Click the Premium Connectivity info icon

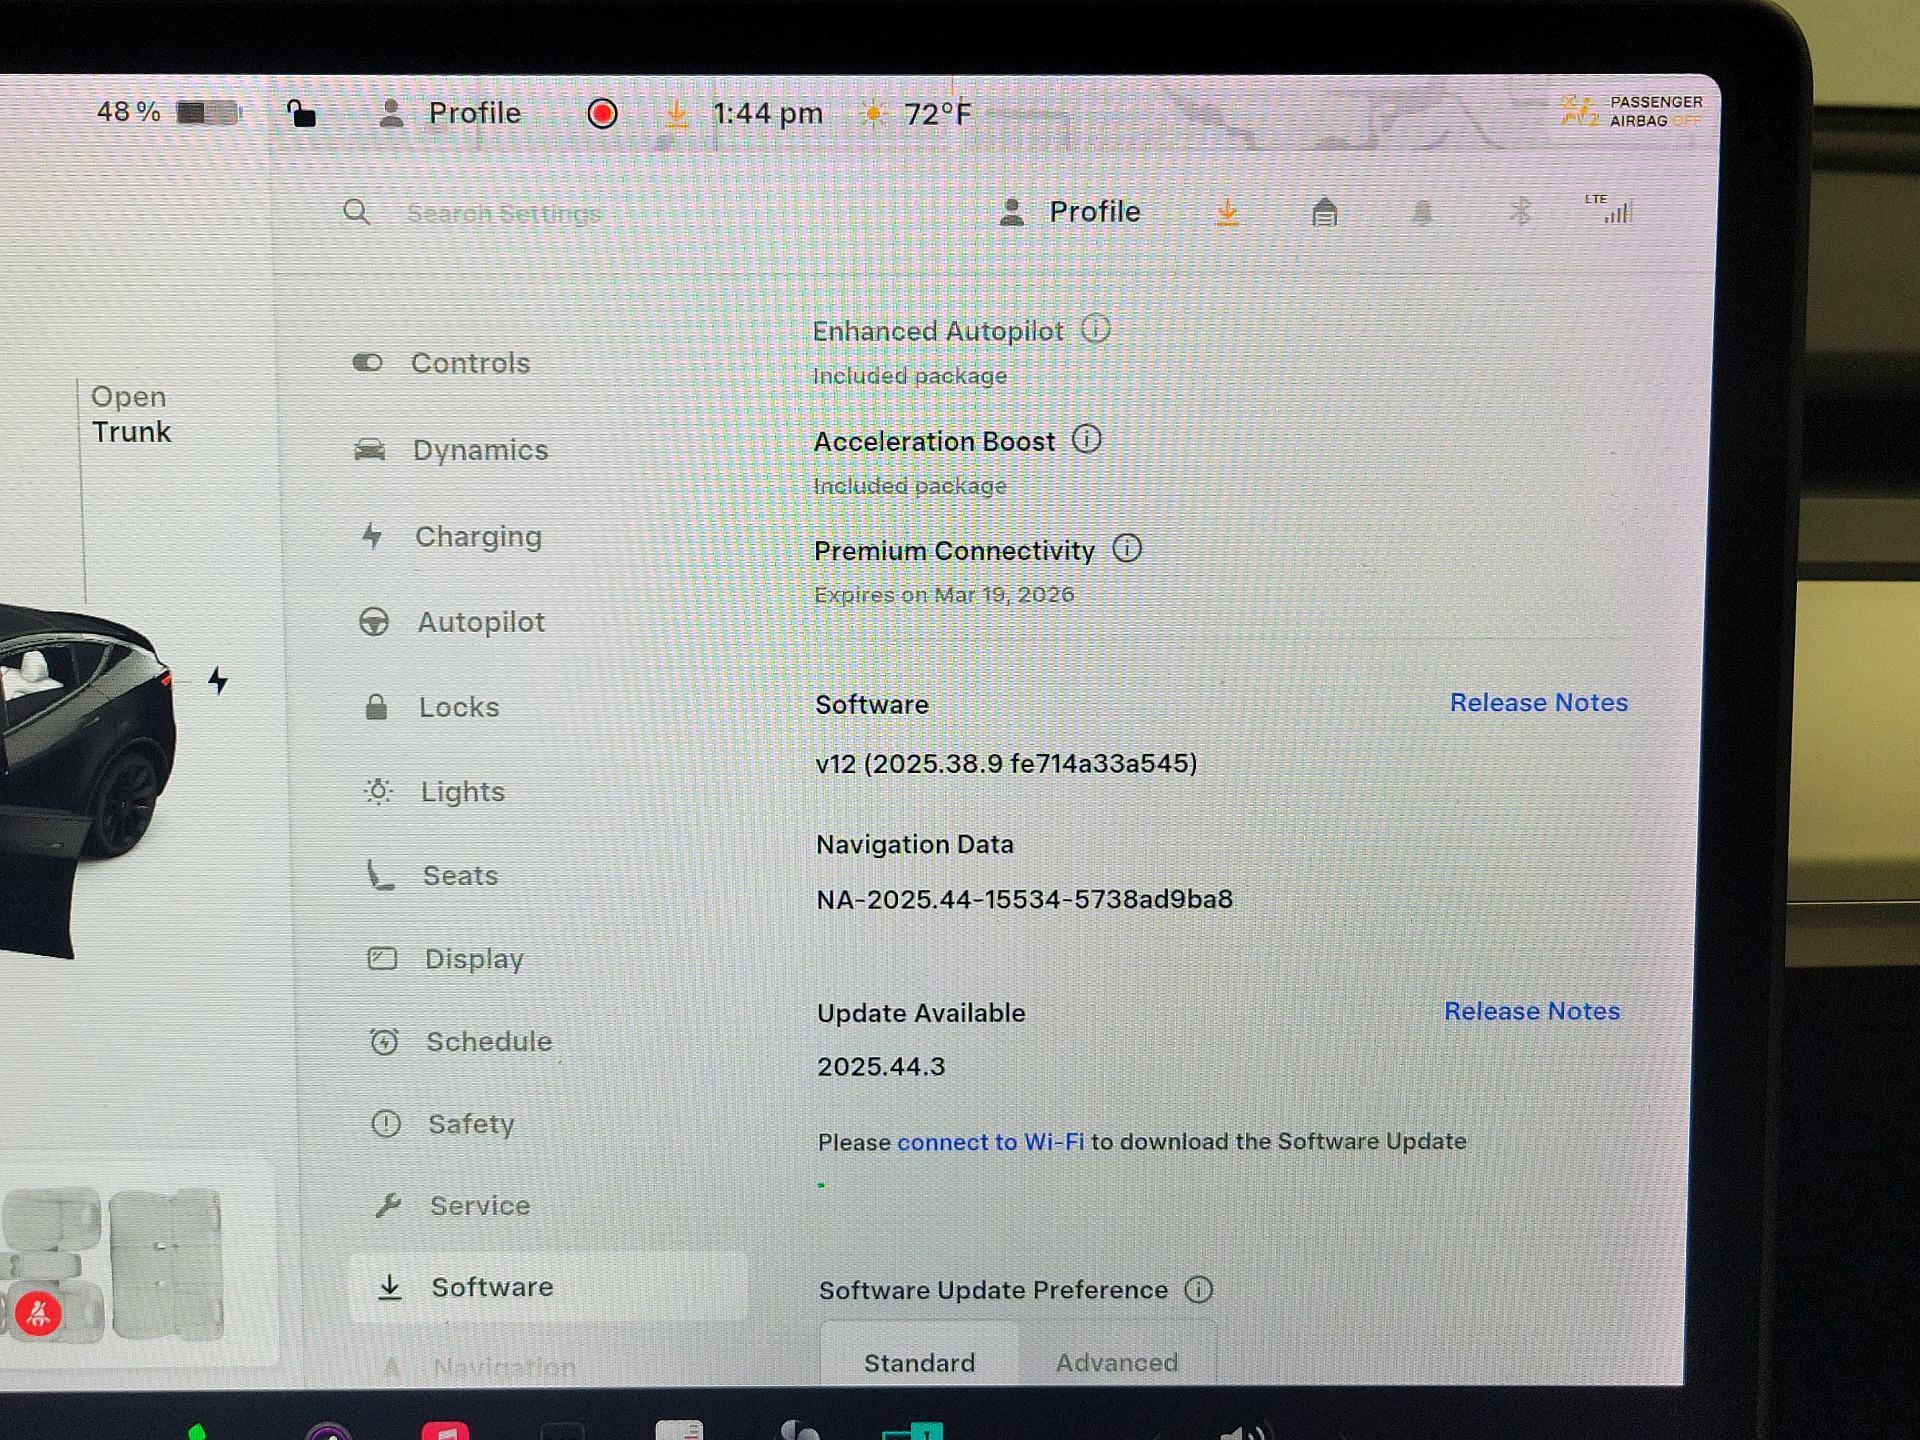coord(1126,549)
